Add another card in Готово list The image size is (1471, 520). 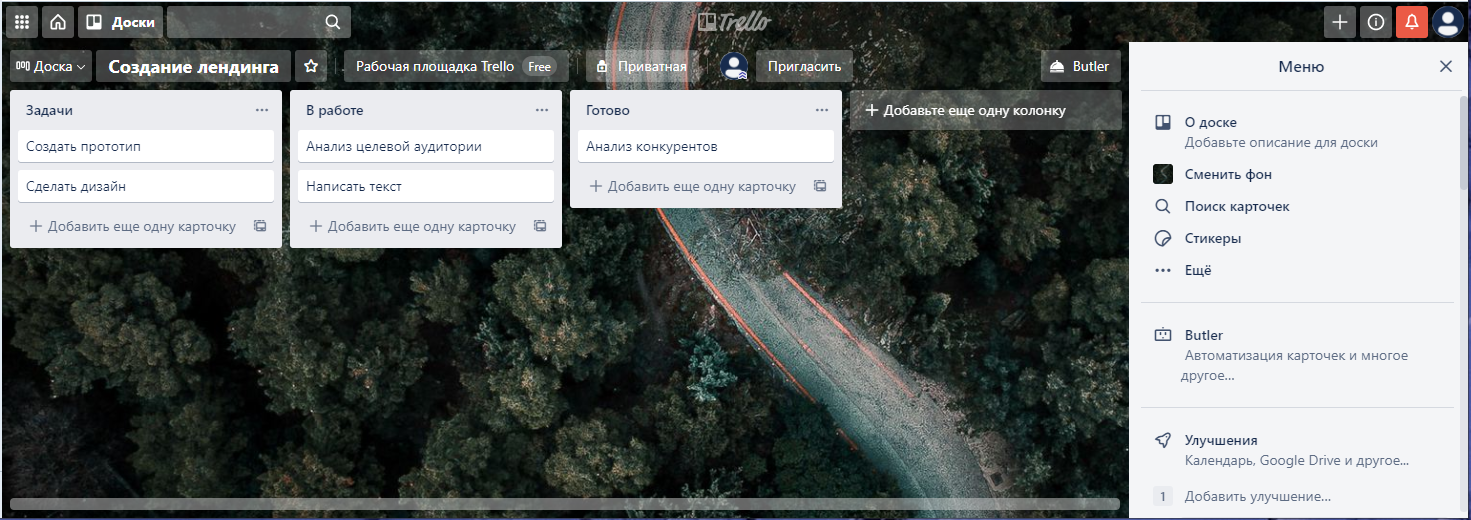point(692,186)
